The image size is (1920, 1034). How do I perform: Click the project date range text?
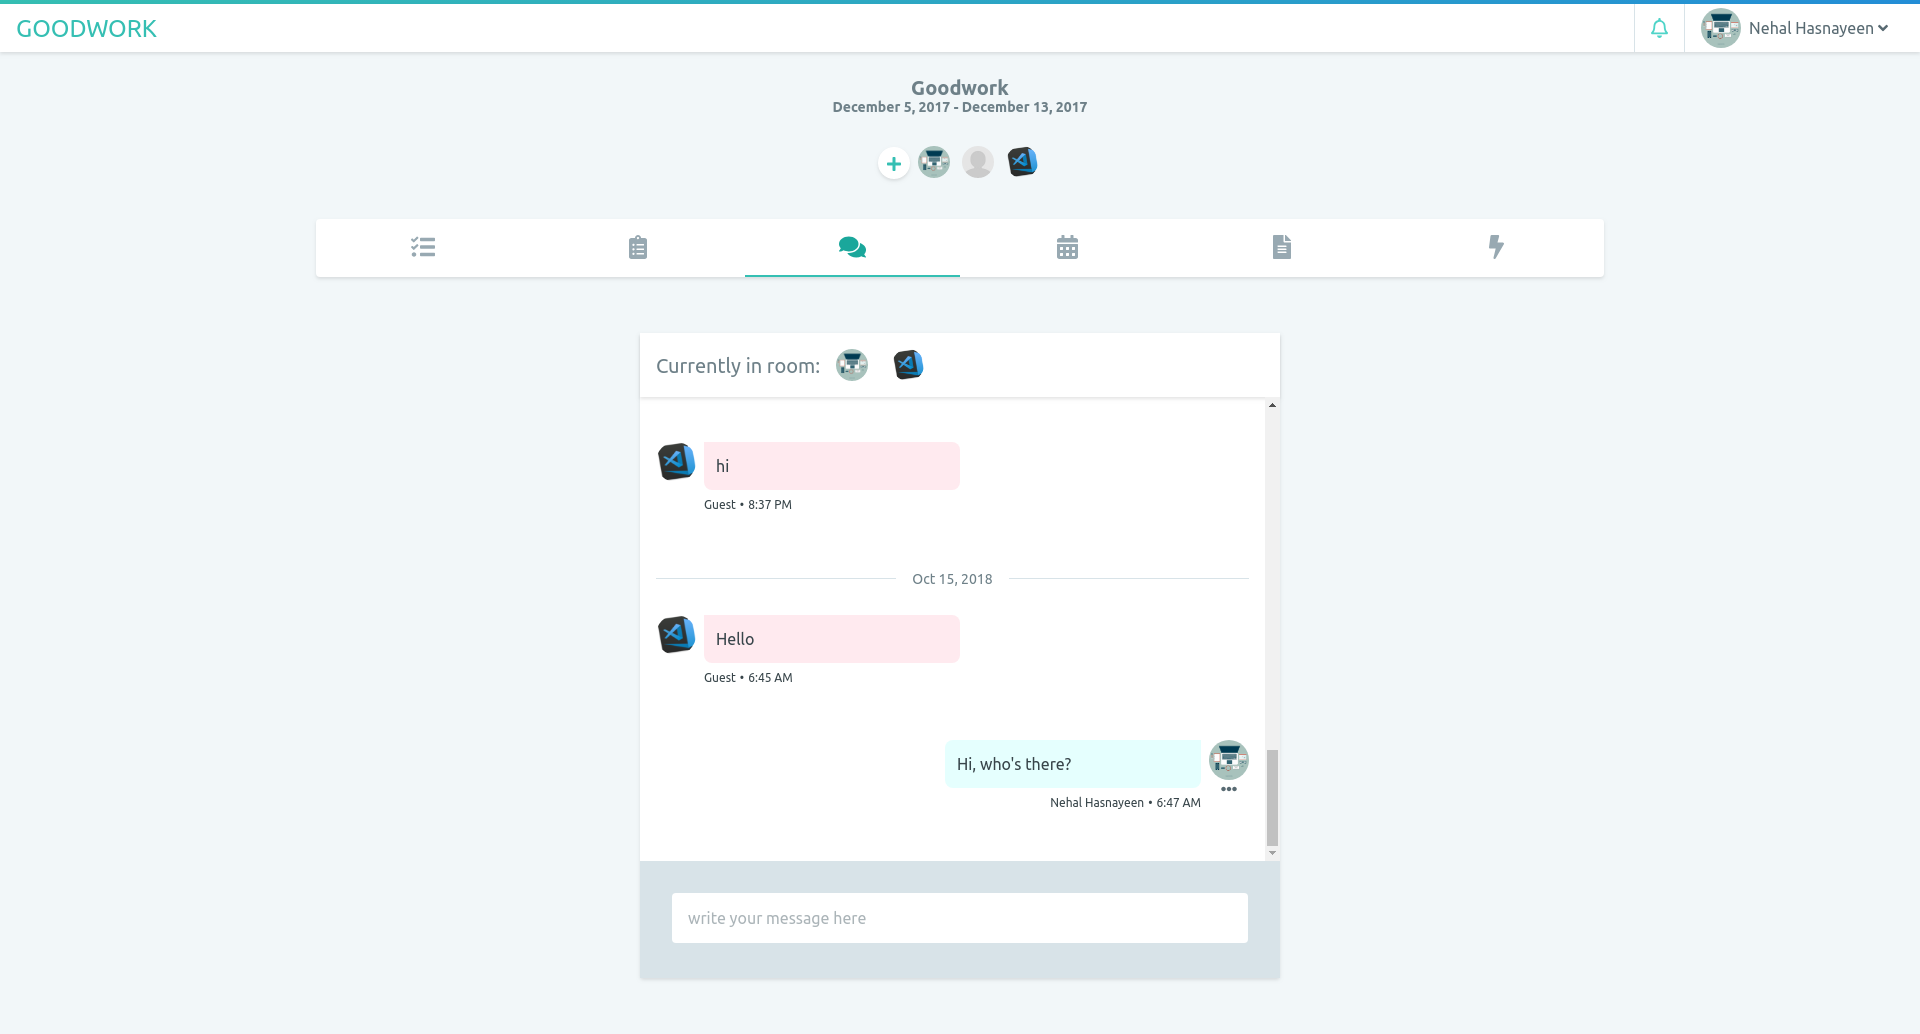(x=960, y=107)
